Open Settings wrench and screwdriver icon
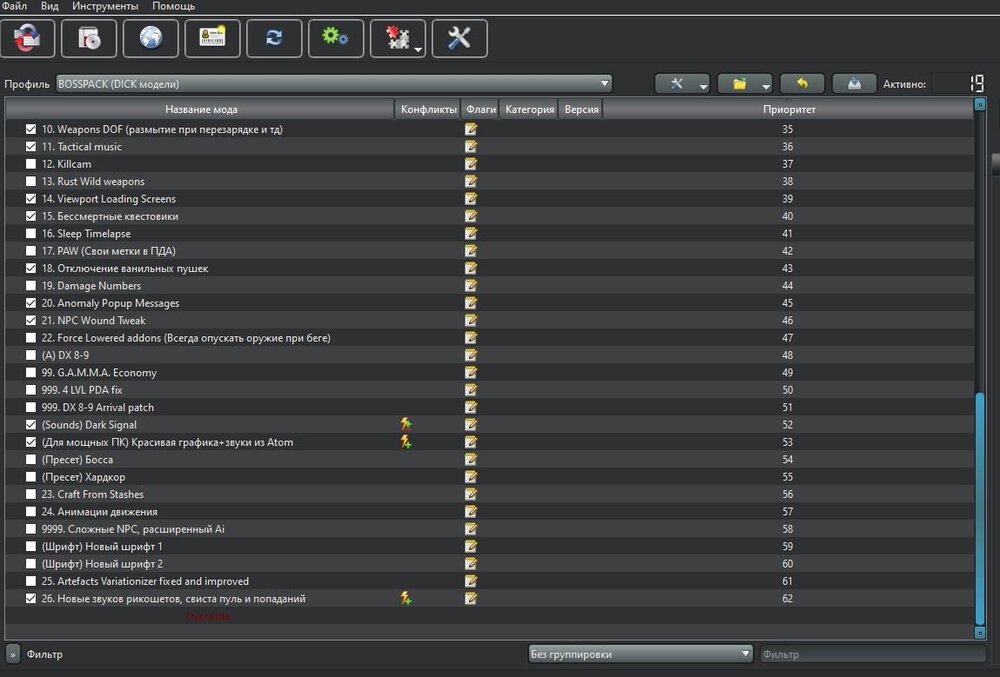Screen dimensions: 1000x677 459,39
